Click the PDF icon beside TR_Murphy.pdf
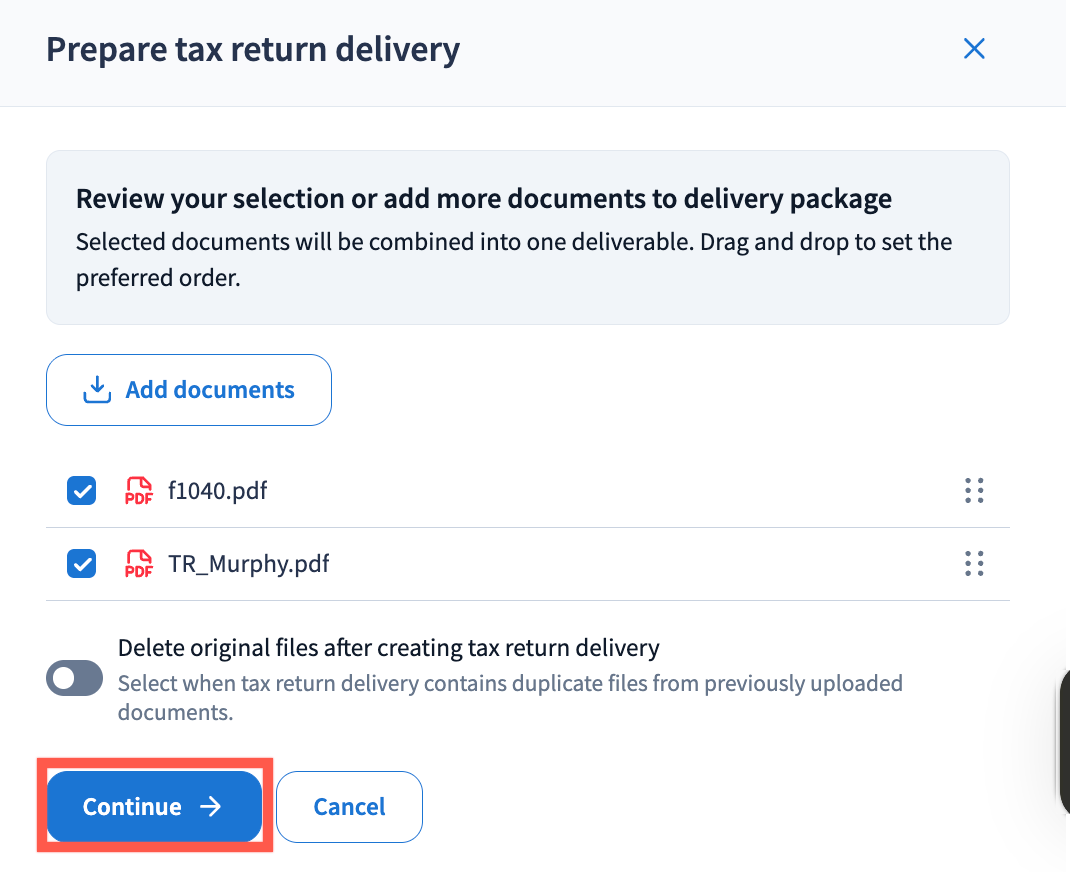The height and width of the screenshot is (872, 1070). pyautogui.click(x=138, y=564)
